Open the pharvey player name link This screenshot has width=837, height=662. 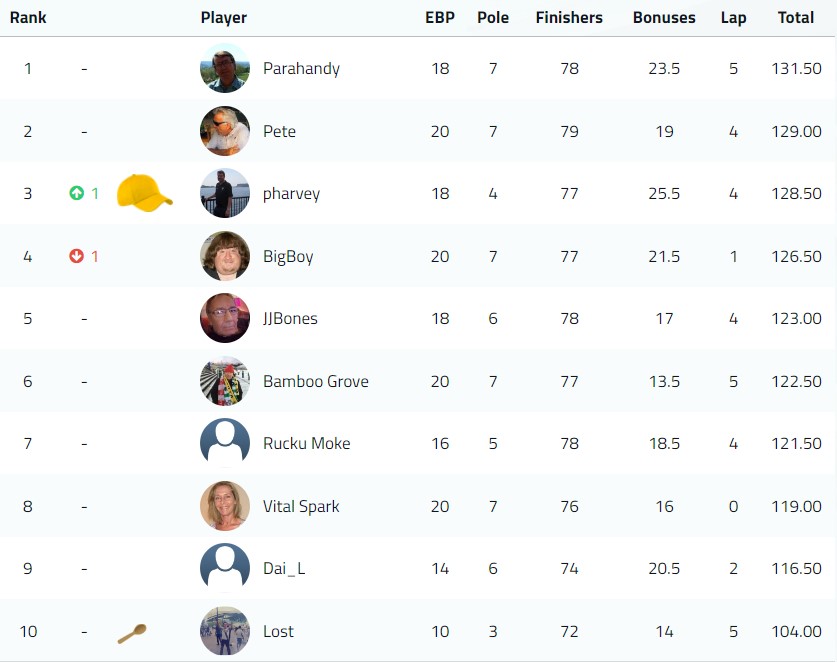291,194
